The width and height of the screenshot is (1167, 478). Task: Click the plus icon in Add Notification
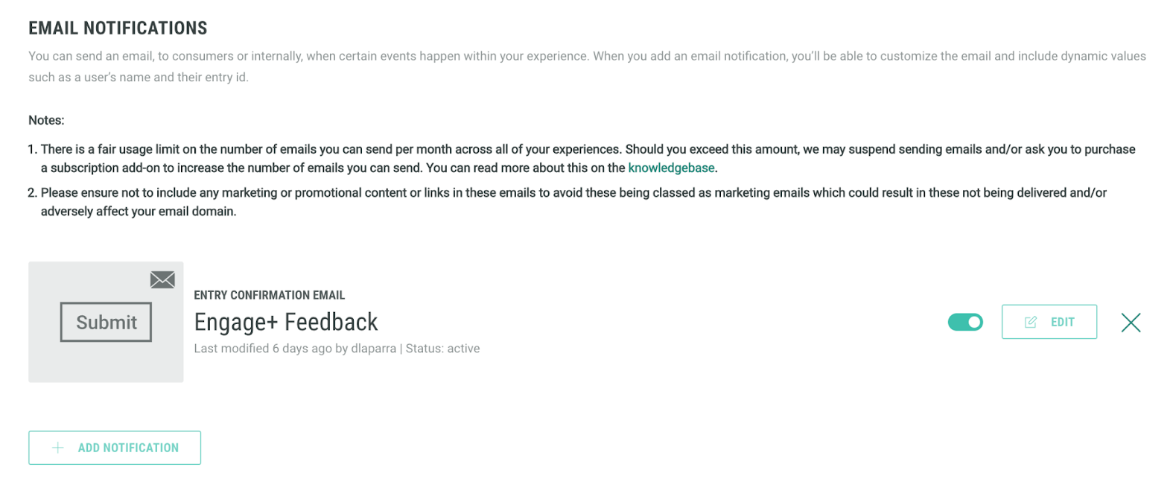(x=58, y=448)
